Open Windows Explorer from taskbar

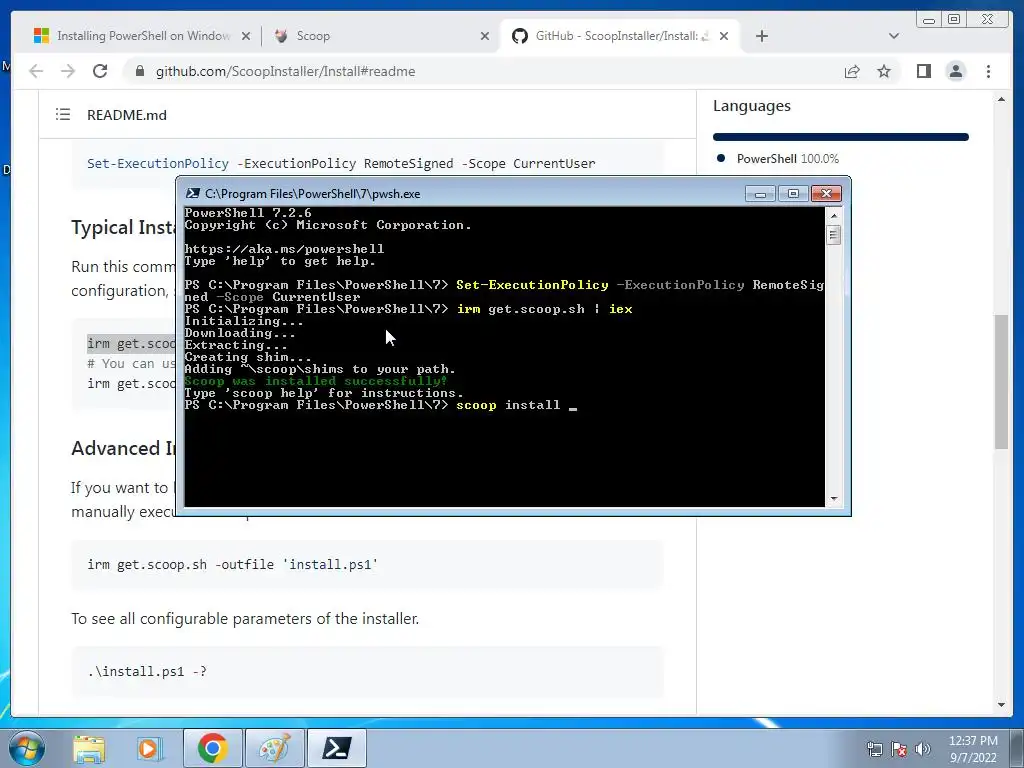point(89,748)
